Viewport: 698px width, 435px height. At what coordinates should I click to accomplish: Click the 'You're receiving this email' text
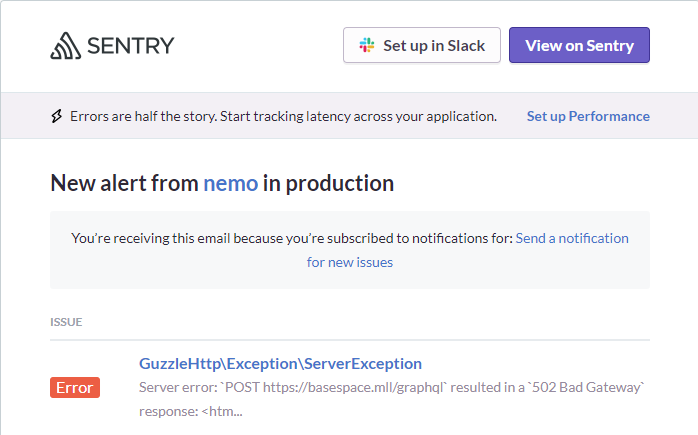click(x=292, y=238)
